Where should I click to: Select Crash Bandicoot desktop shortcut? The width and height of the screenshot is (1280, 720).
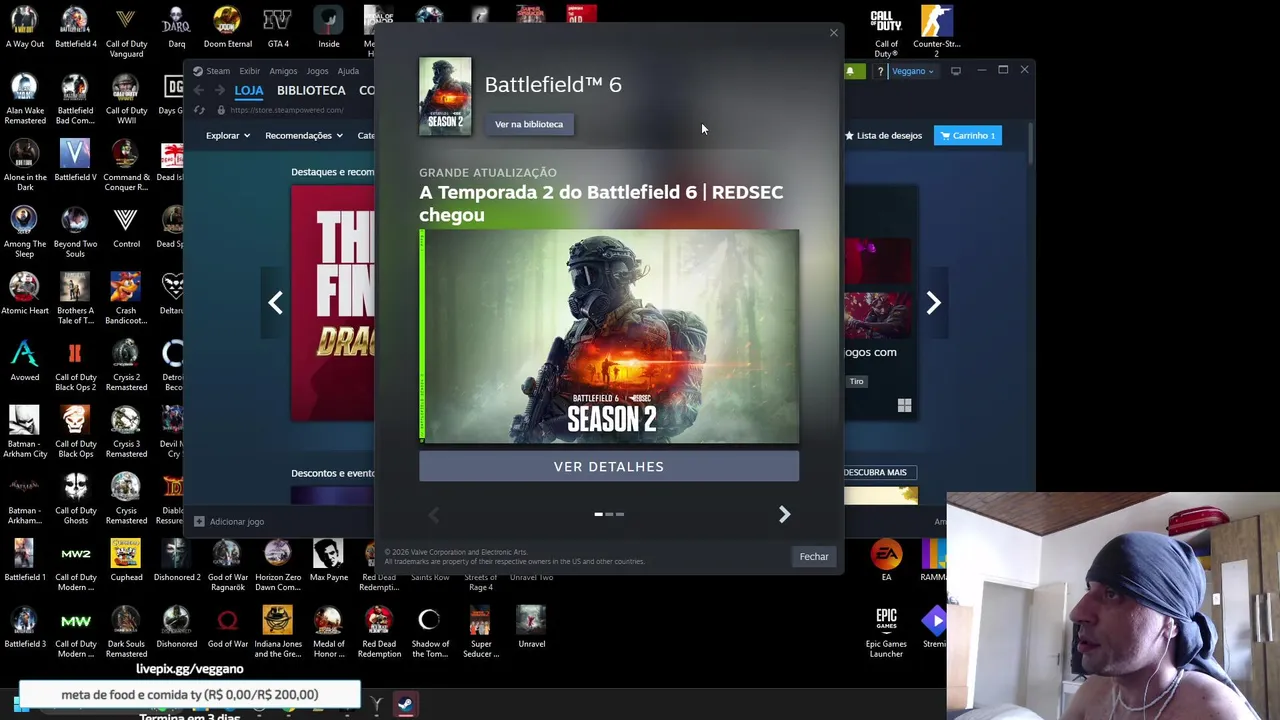pos(126,299)
